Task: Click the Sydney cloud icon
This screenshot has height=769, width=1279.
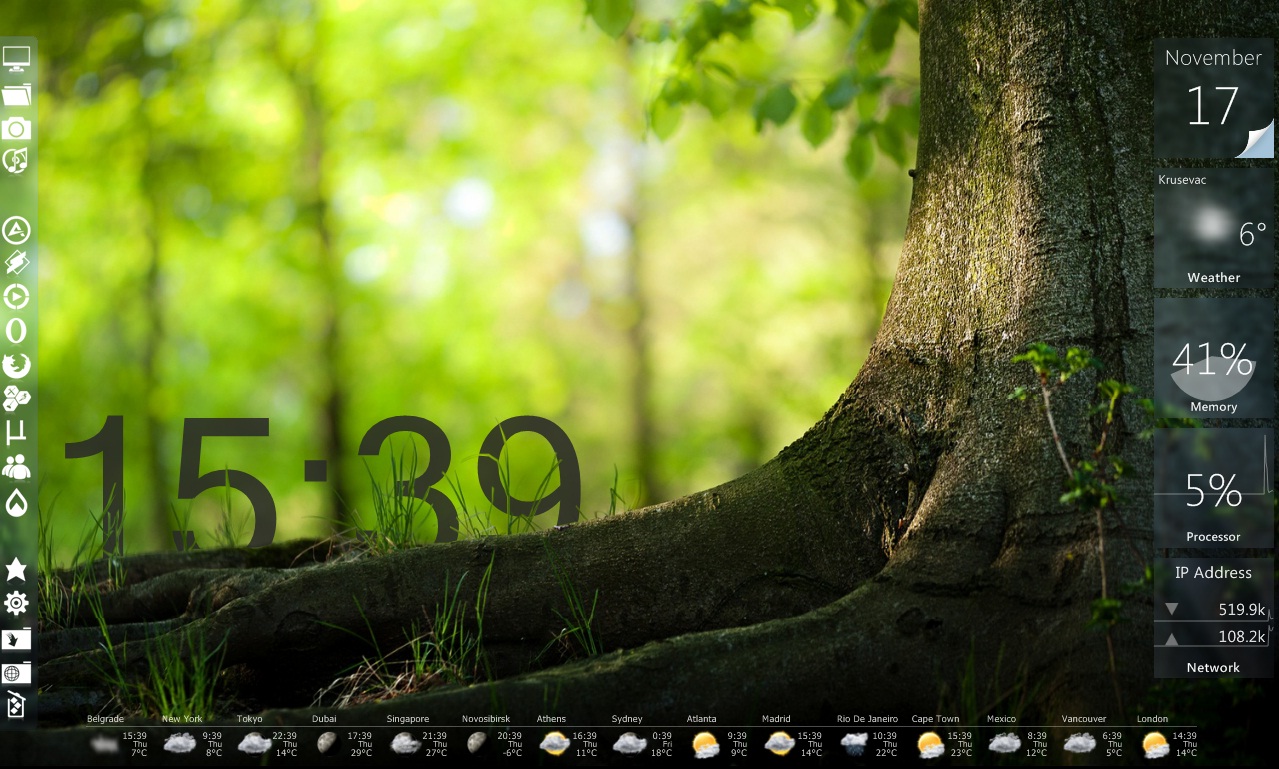Action: tap(629, 743)
